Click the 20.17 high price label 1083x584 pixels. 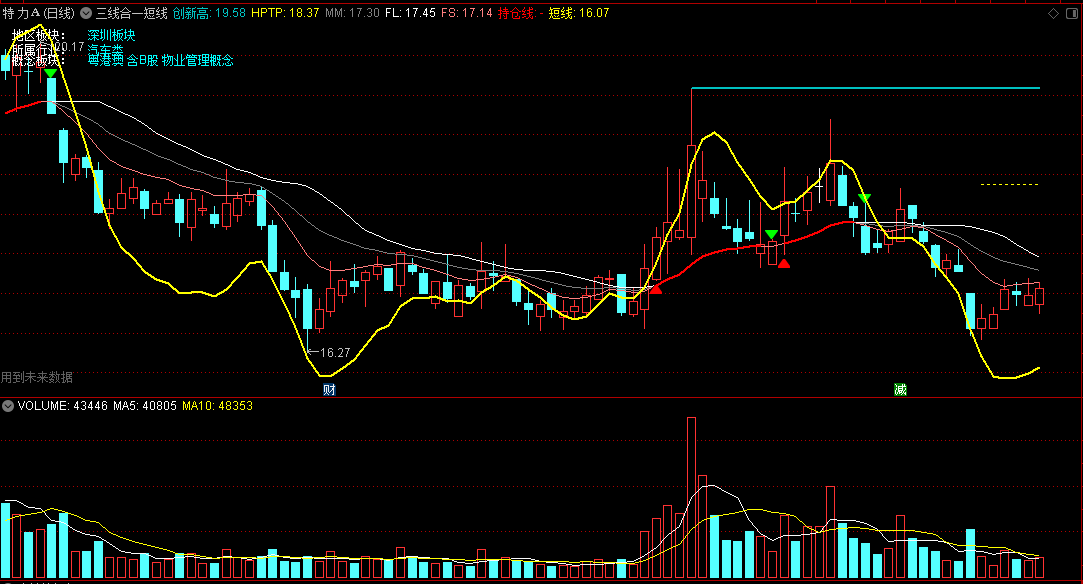(x=69, y=46)
